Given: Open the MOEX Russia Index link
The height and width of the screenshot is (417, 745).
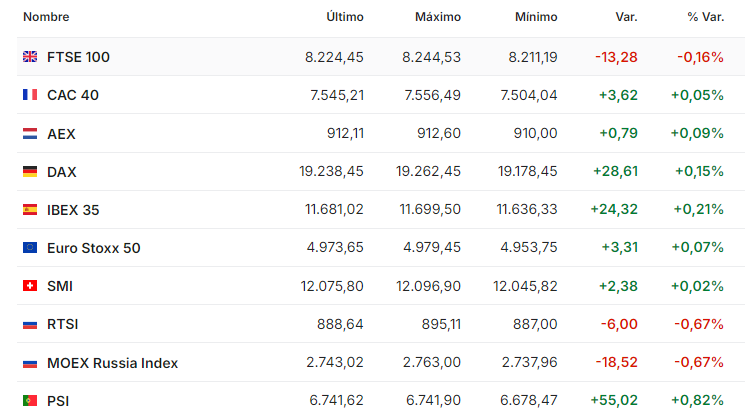Looking at the screenshot, I should tap(113, 363).
